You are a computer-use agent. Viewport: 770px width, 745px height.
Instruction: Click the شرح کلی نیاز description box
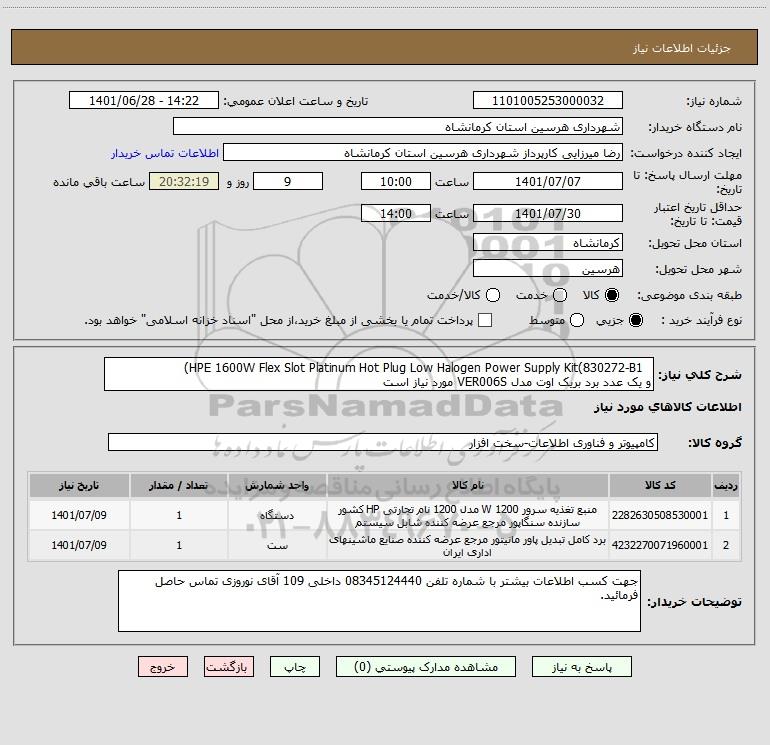point(379,375)
